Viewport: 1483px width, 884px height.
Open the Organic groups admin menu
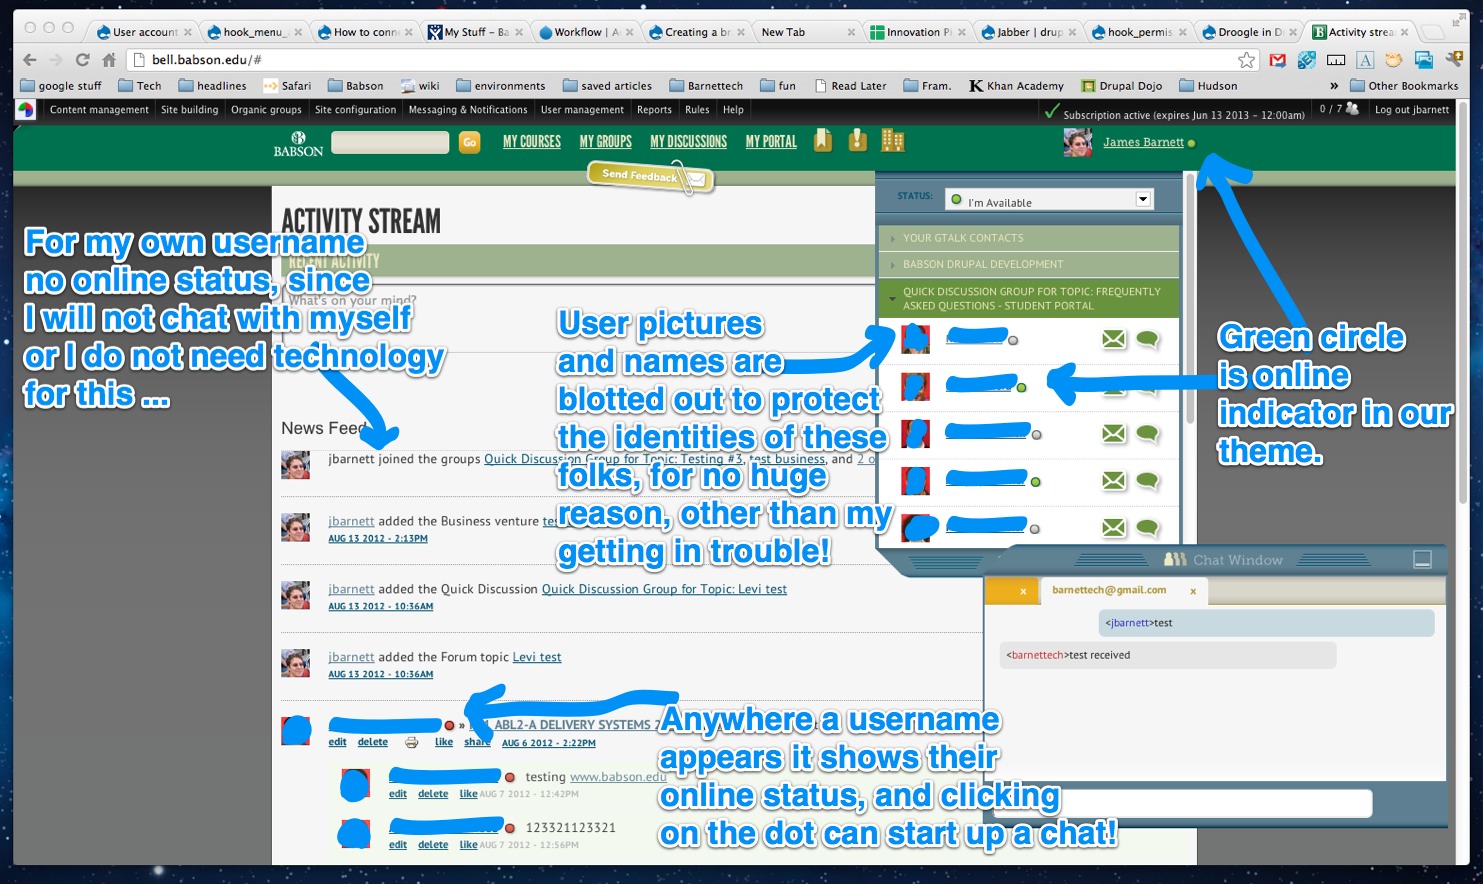[266, 110]
